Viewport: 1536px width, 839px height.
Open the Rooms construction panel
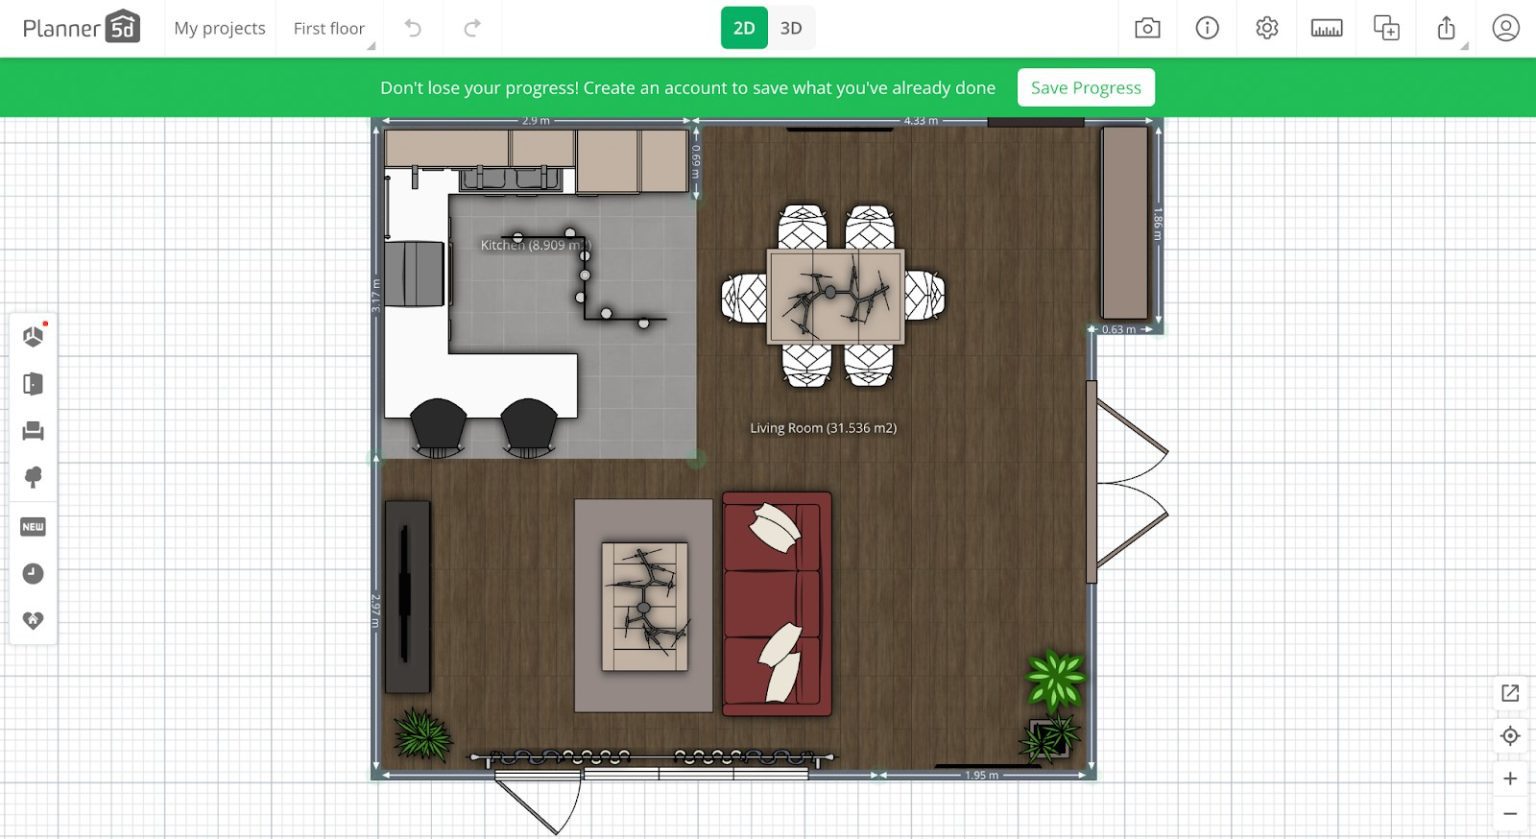pos(33,335)
